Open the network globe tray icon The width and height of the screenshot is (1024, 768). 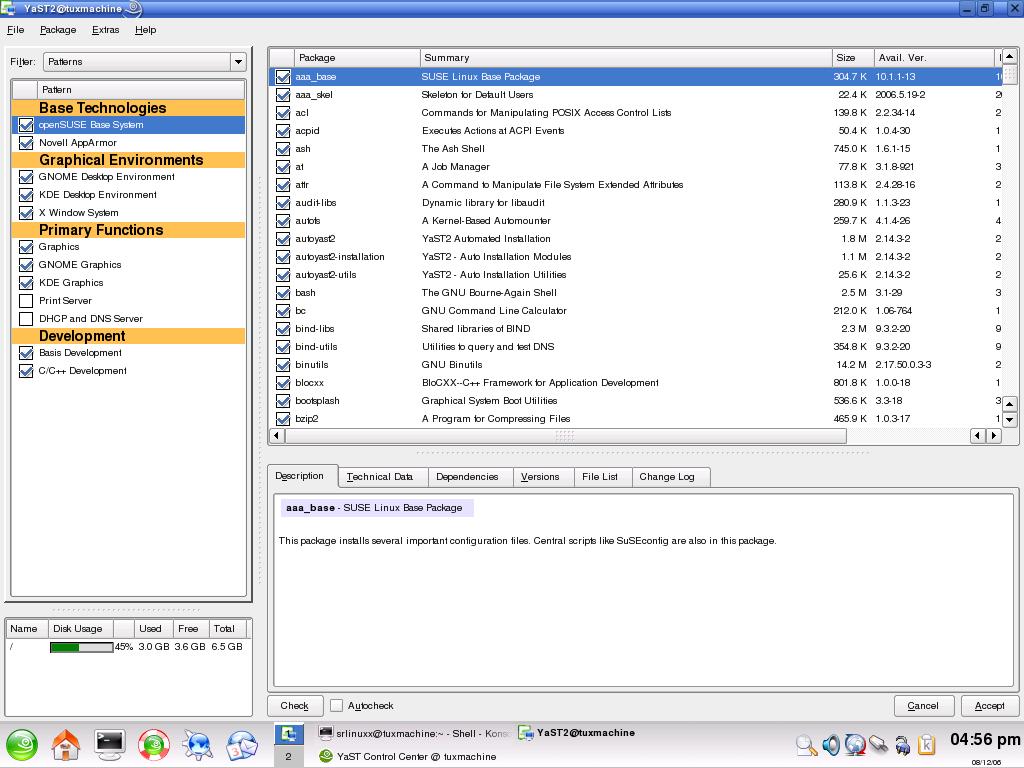click(855, 744)
